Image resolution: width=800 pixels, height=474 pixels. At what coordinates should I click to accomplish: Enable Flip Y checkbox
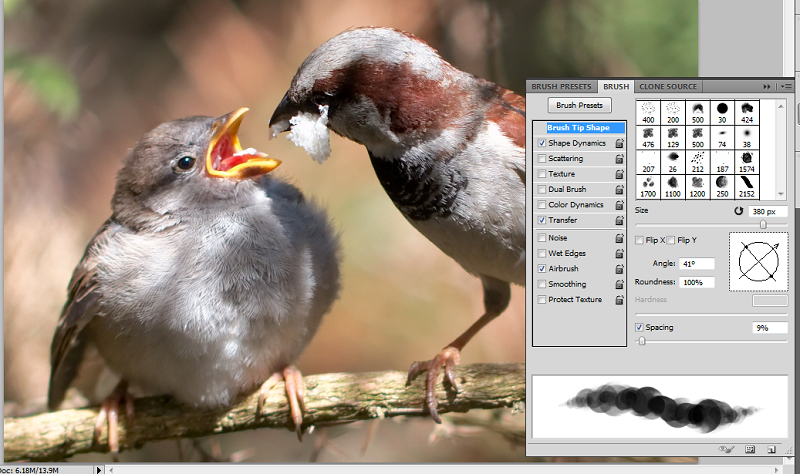click(x=670, y=240)
